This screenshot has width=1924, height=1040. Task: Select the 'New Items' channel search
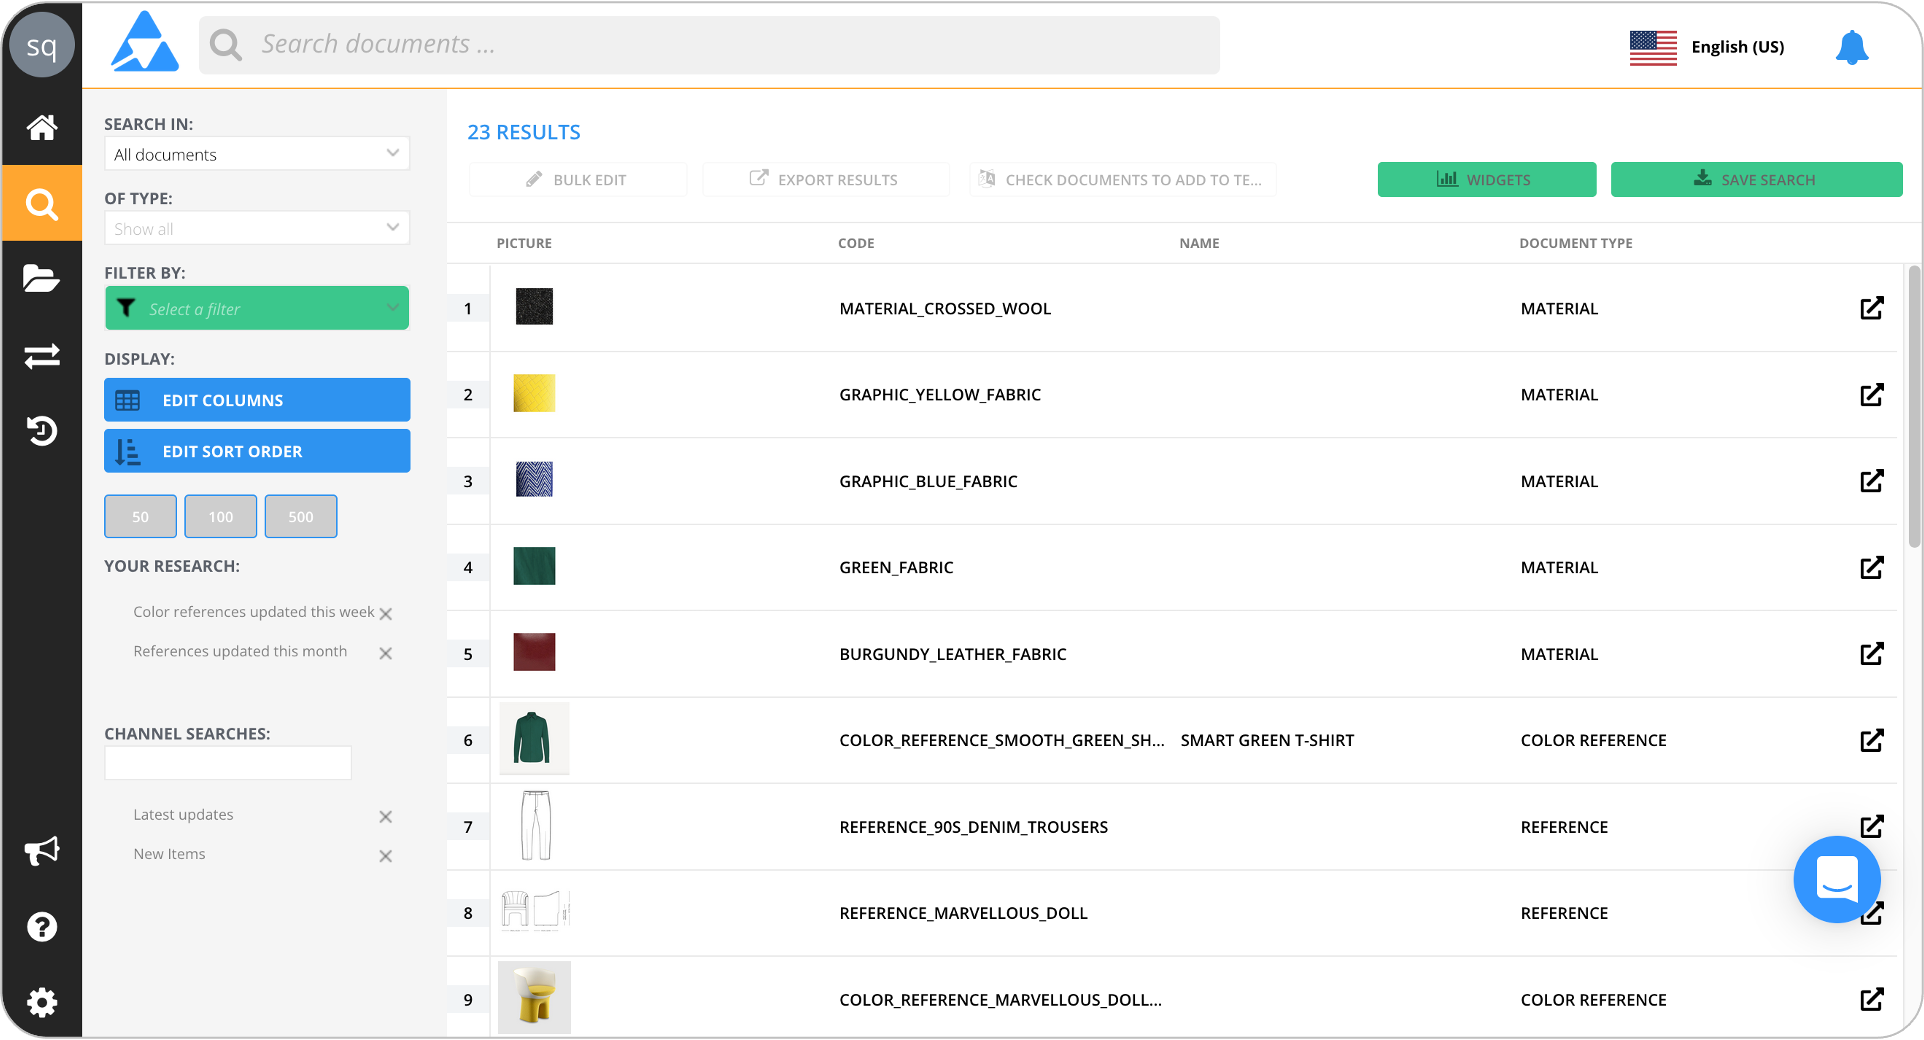169,854
